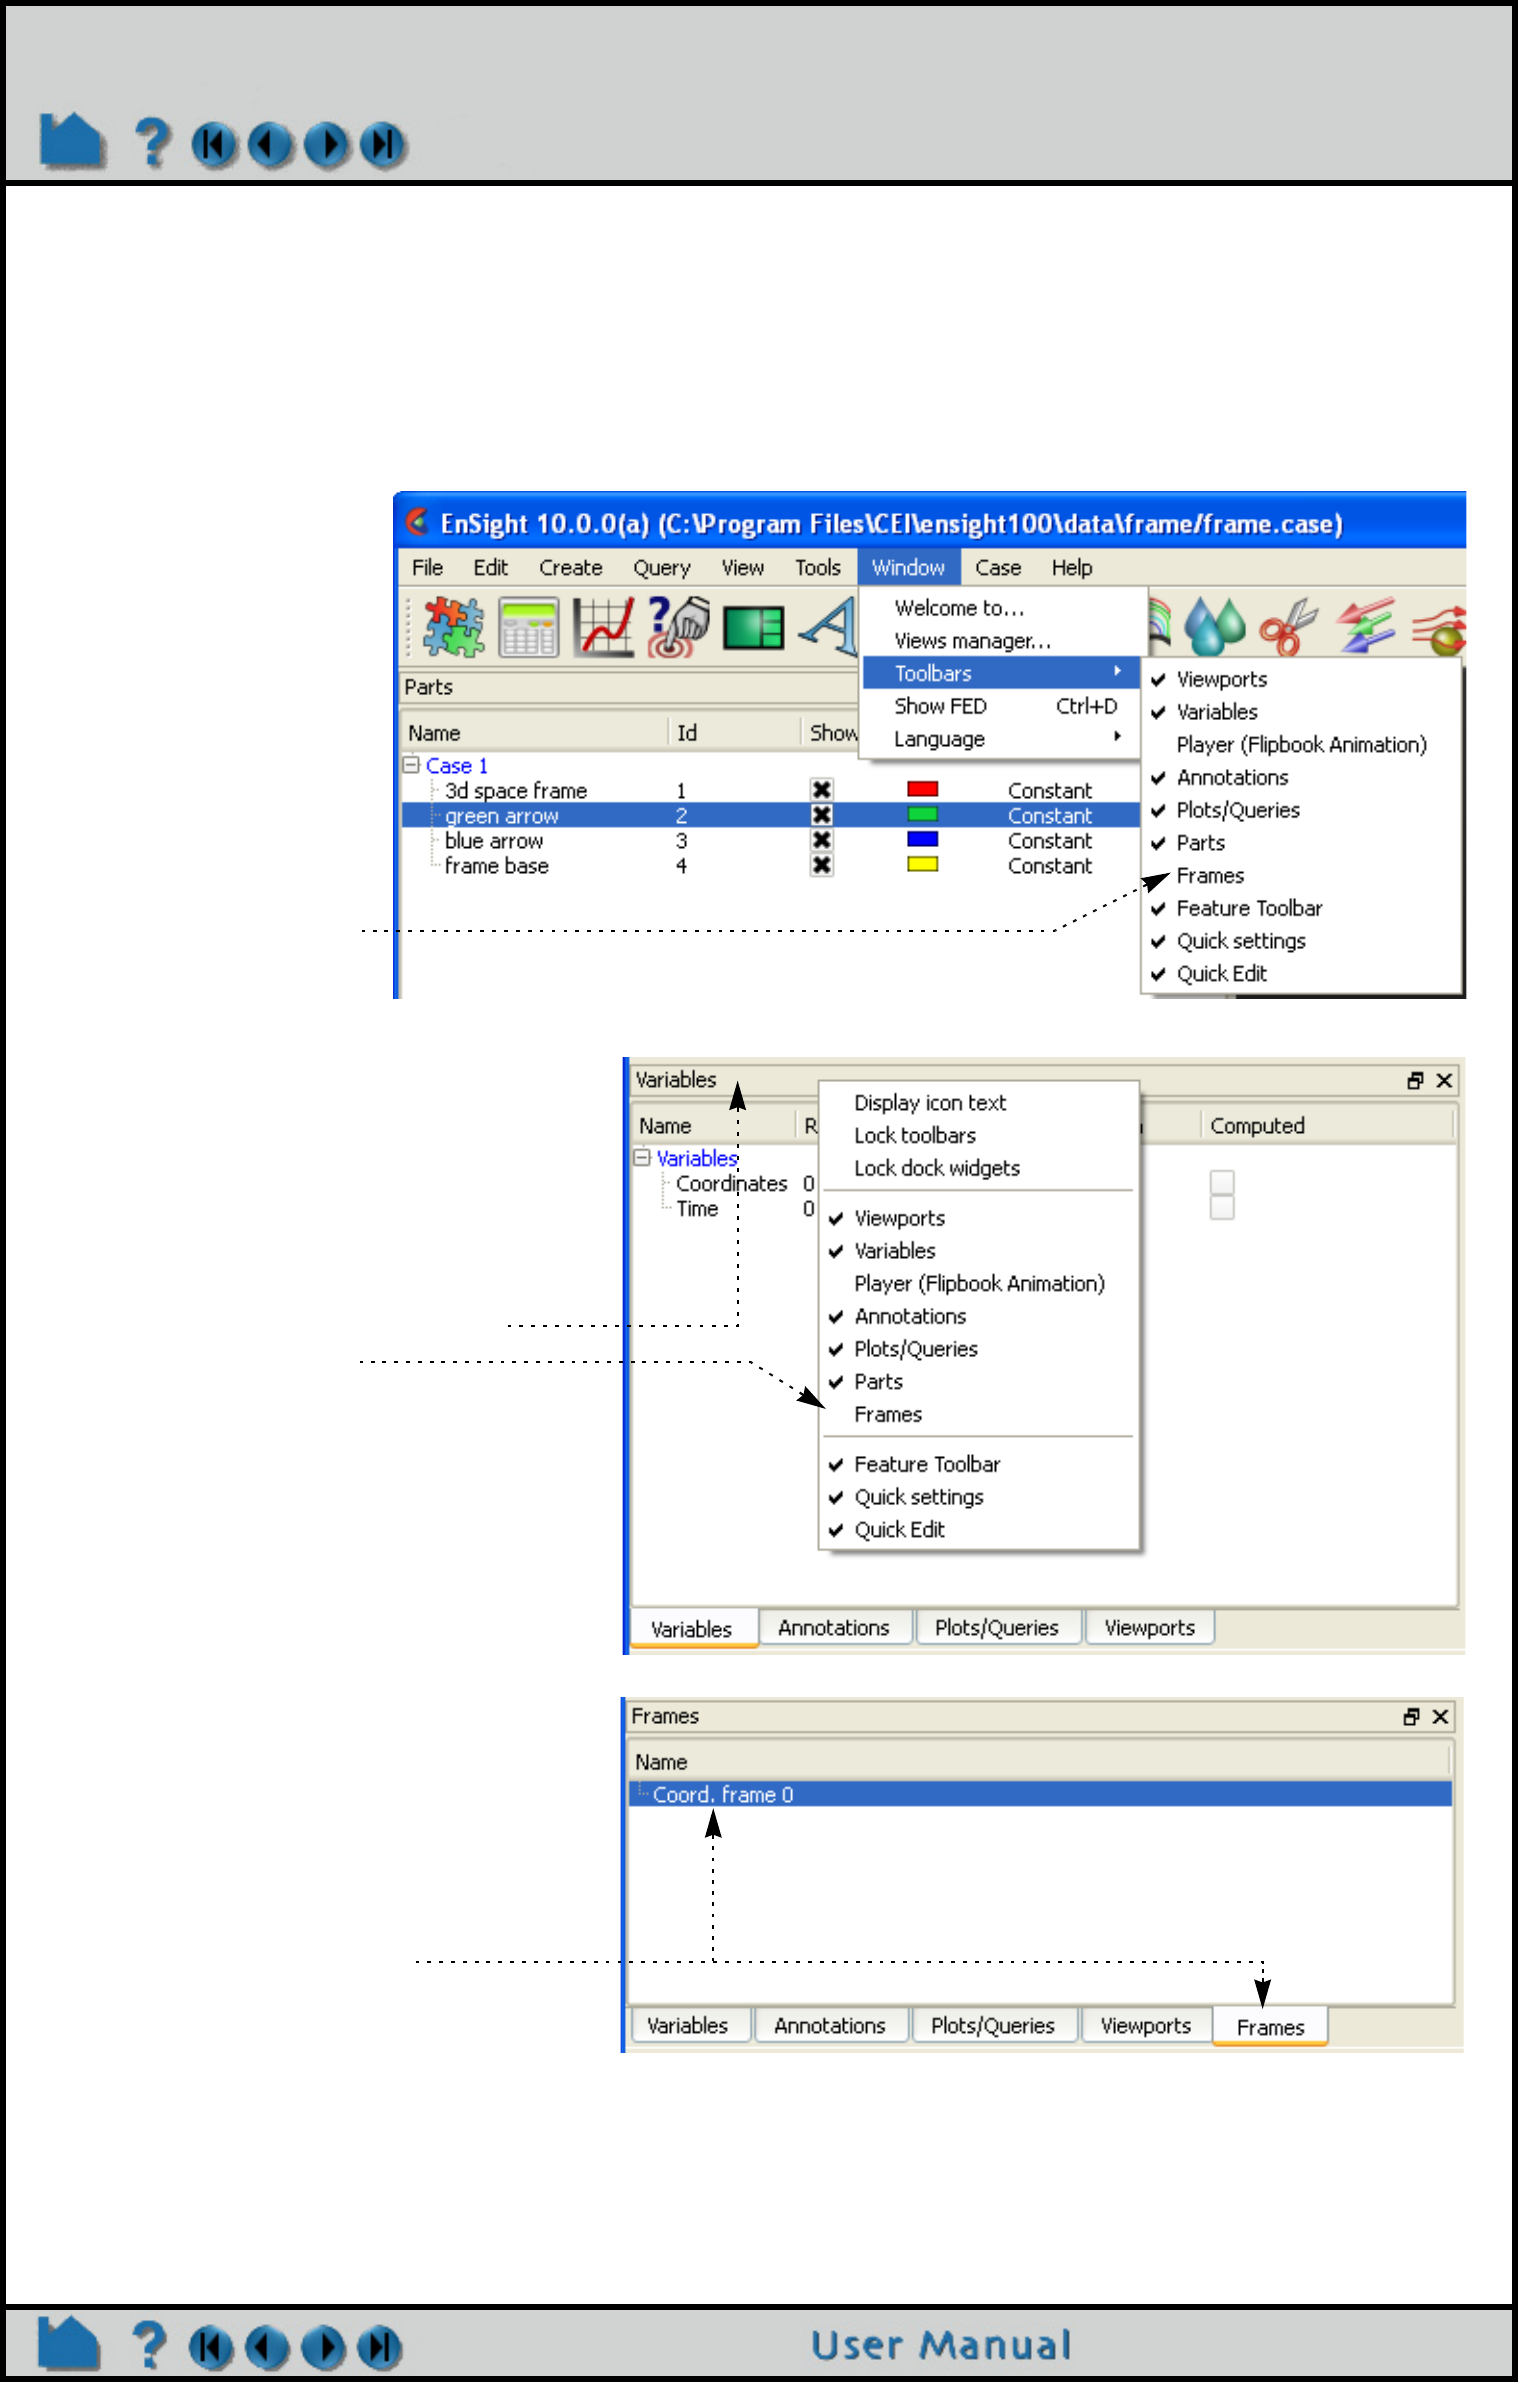Select the annotation letter A icon
This screenshot has width=1518, height=2382.
click(829, 627)
